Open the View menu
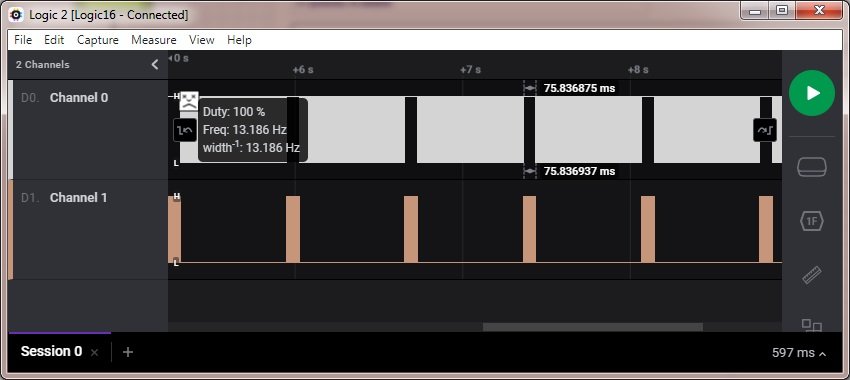The image size is (850, 380). pos(202,40)
